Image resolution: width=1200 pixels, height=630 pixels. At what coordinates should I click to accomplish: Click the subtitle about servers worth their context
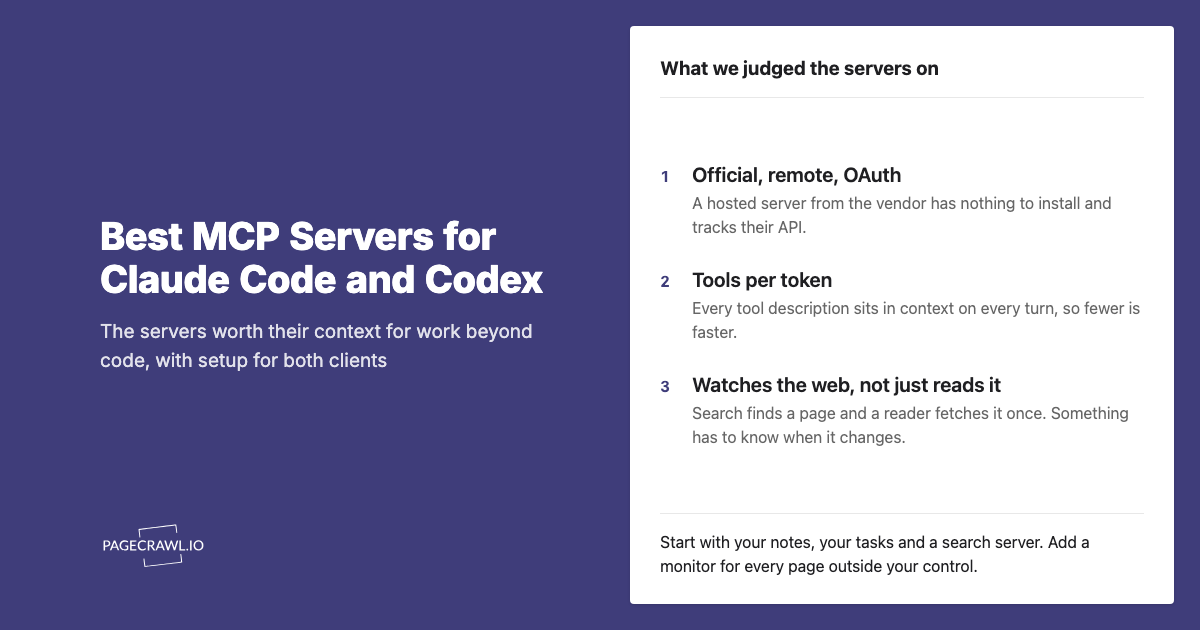317,345
